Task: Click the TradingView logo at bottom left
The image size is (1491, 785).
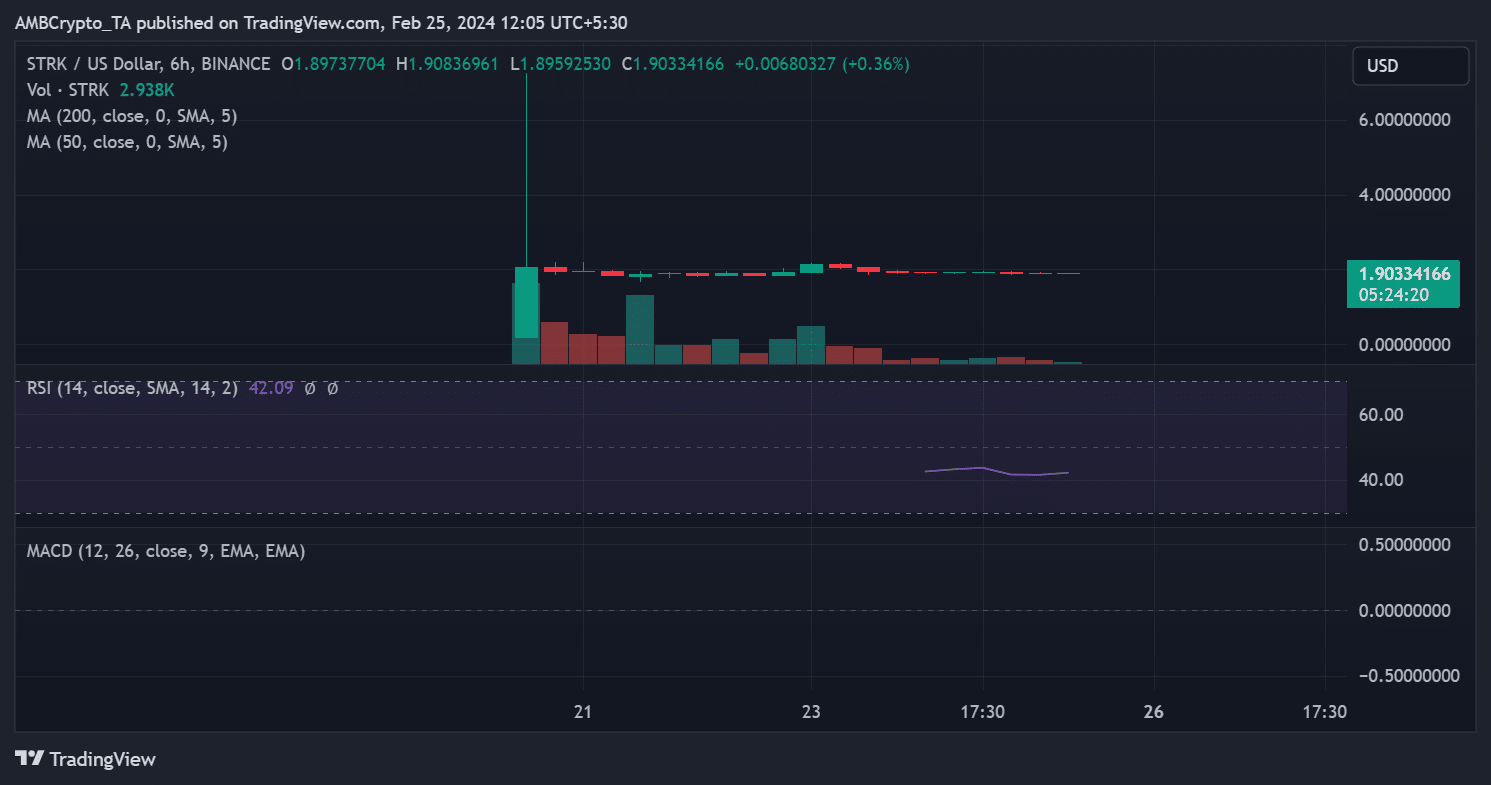Action: [x=86, y=759]
